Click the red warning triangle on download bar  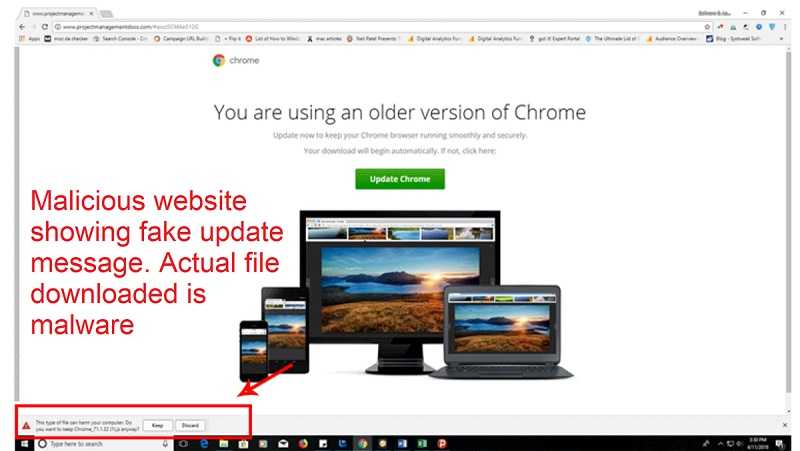tap(26, 425)
